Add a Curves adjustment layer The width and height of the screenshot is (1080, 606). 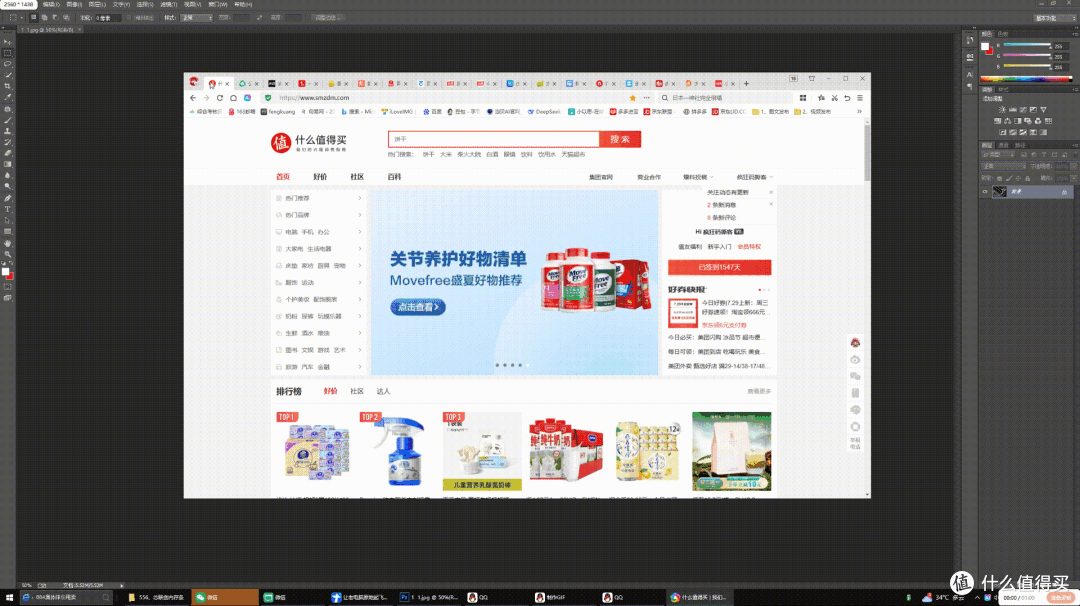1023,109
